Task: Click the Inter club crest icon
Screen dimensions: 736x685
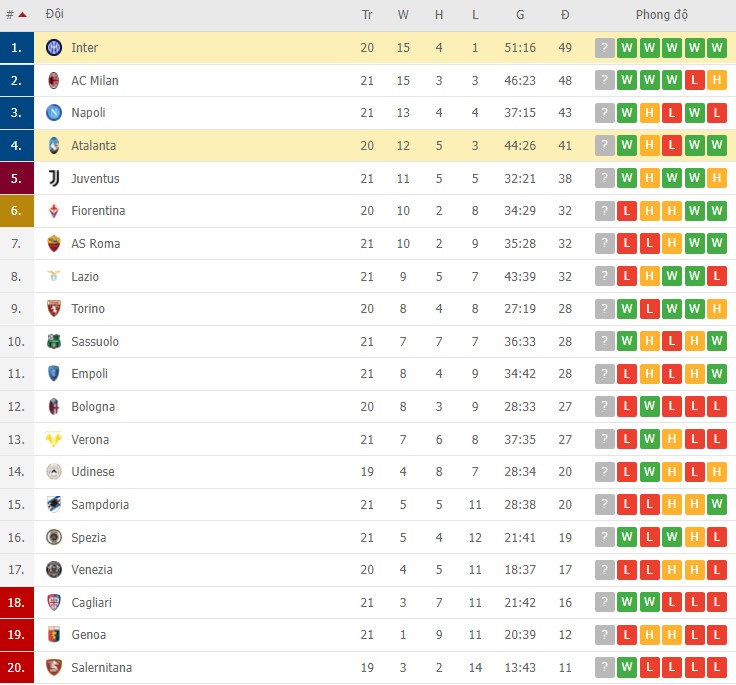Action: (x=54, y=48)
